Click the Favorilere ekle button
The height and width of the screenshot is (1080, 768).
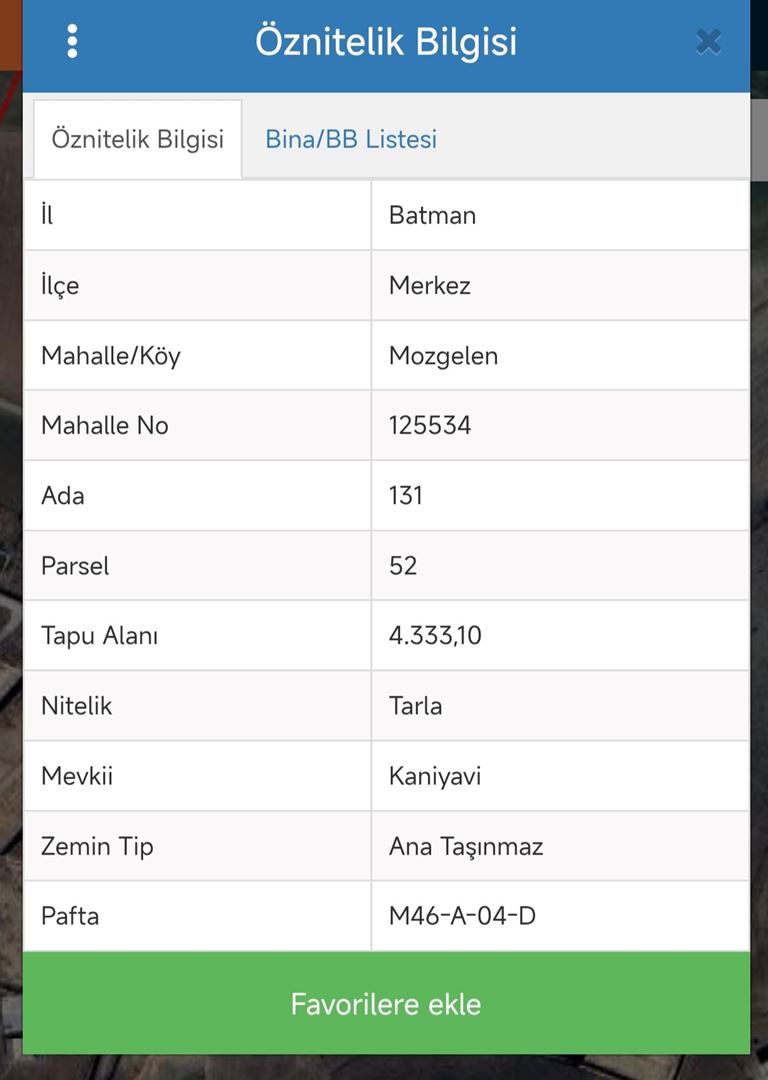click(386, 1004)
